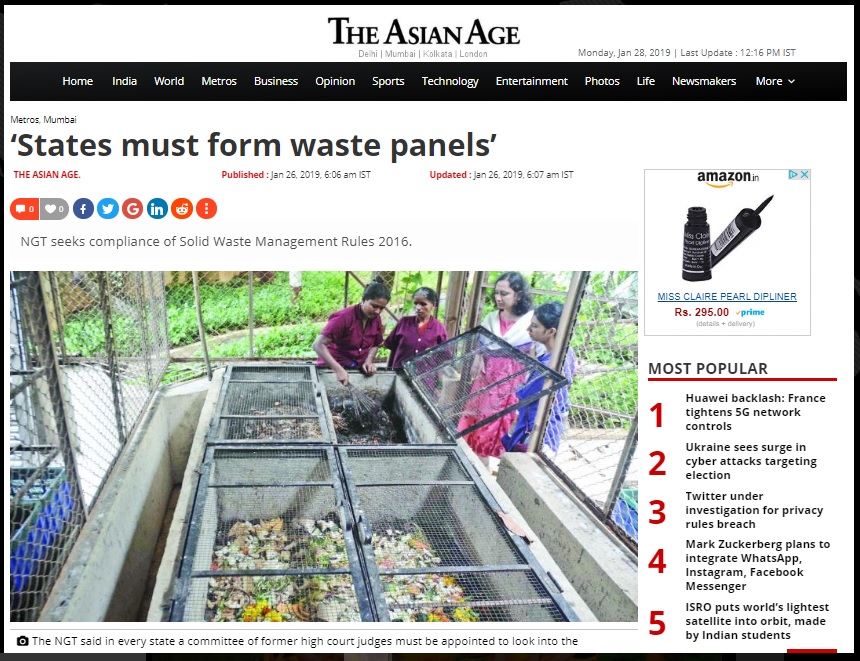Click The Asian Age logo
The width and height of the screenshot is (860, 661).
tap(423, 32)
